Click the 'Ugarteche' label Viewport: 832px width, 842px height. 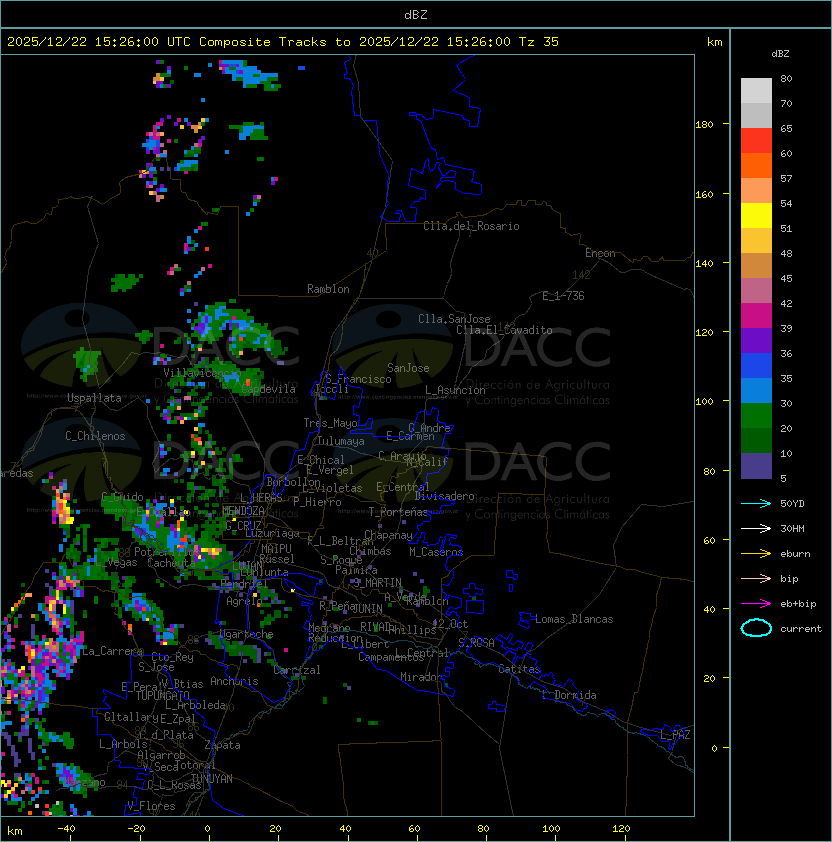coord(247,634)
